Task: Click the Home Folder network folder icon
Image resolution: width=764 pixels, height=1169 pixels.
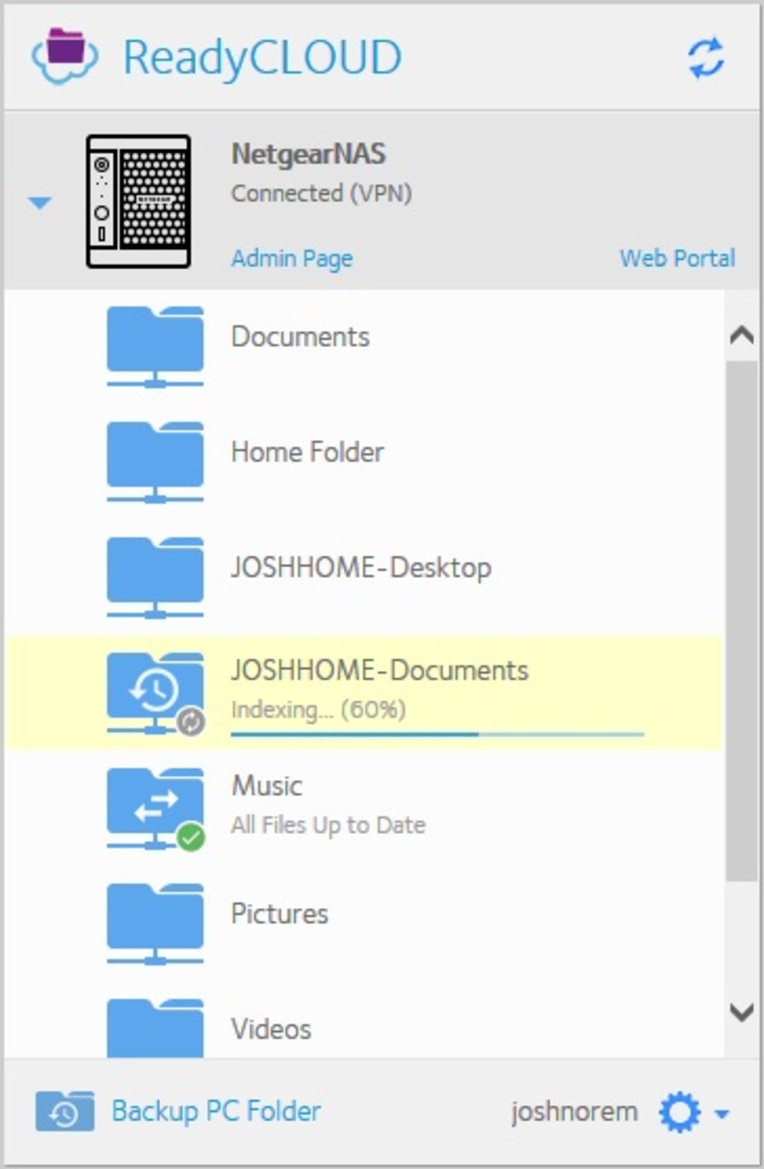Action: click(155, 462)
